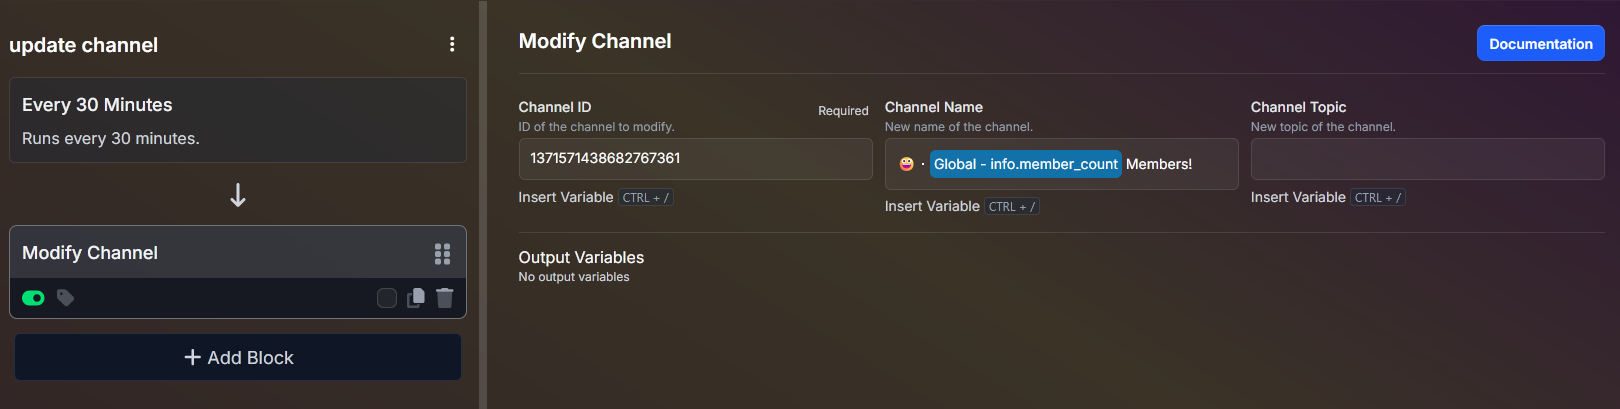The width and height of the screenshot is (1620, 409).
Task: Click the info.member_count variable chip
Action: click(1025, 164)
